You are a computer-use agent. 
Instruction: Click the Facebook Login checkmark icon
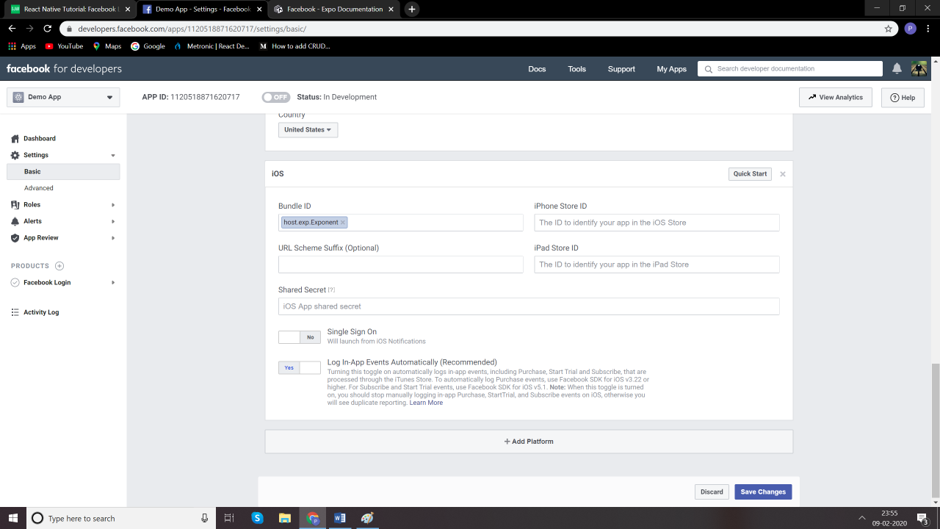(15, 282)
